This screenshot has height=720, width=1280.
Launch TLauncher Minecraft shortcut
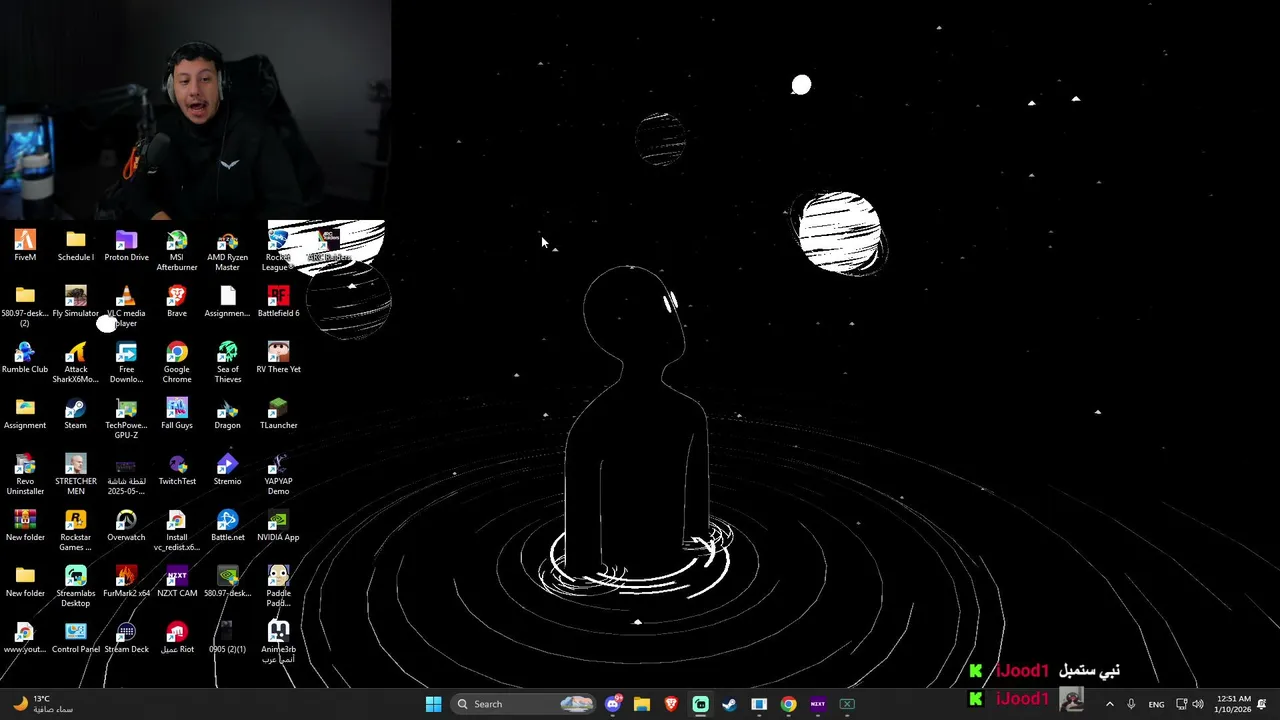[278, 413]
